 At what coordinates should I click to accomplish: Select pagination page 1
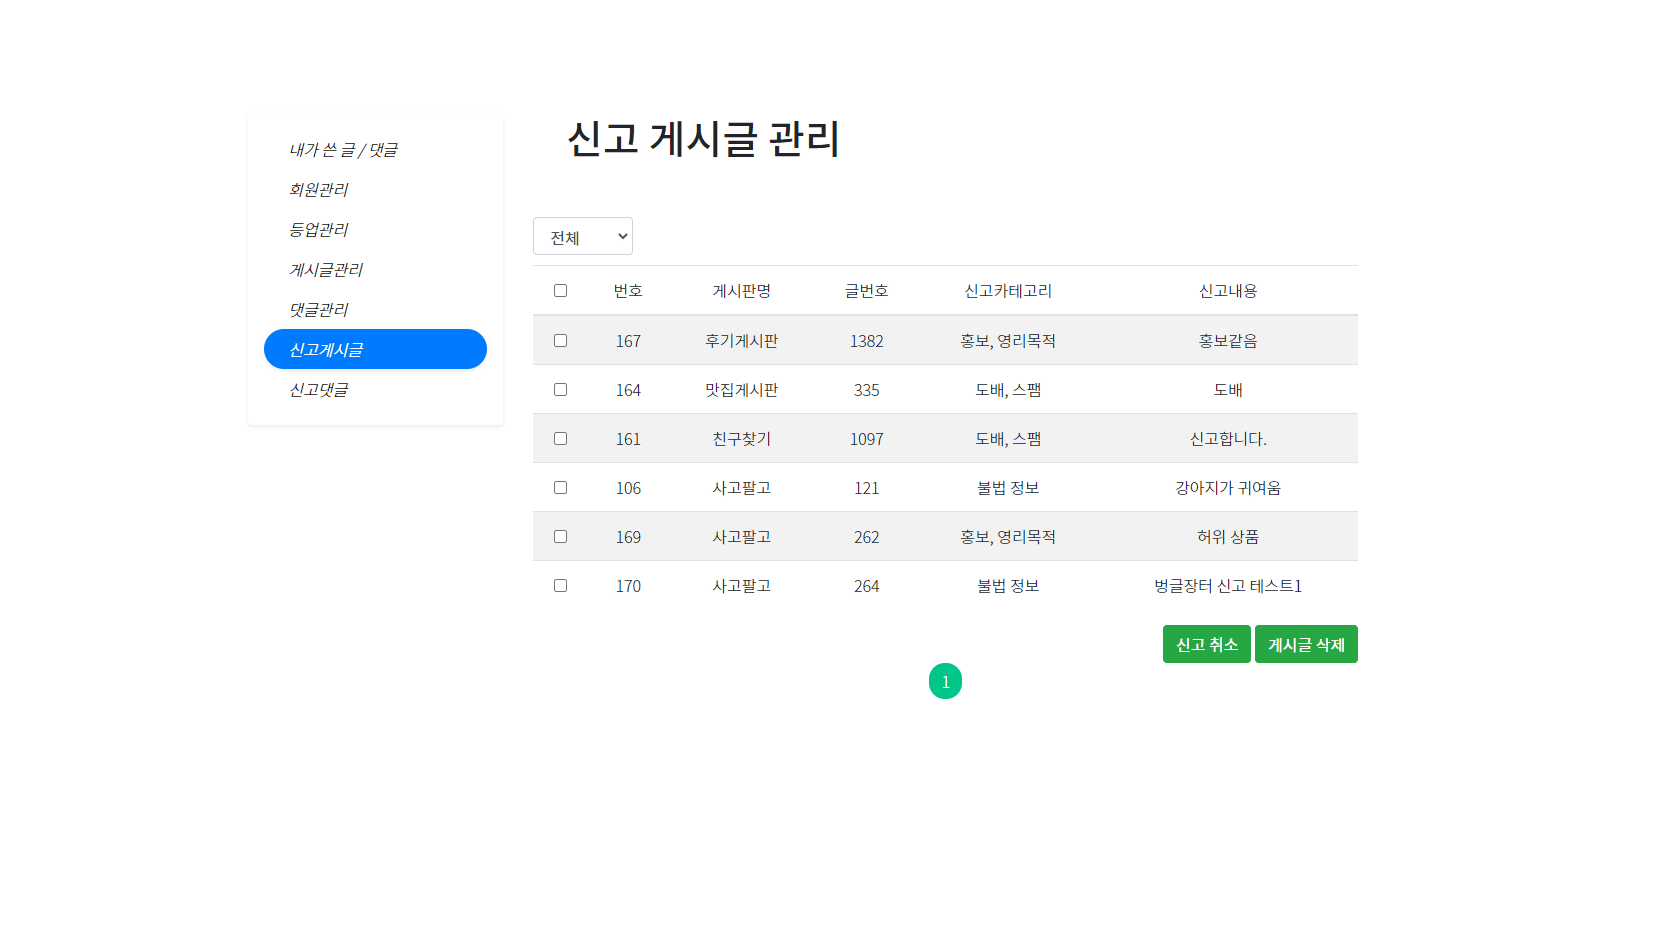pos(945,681)
